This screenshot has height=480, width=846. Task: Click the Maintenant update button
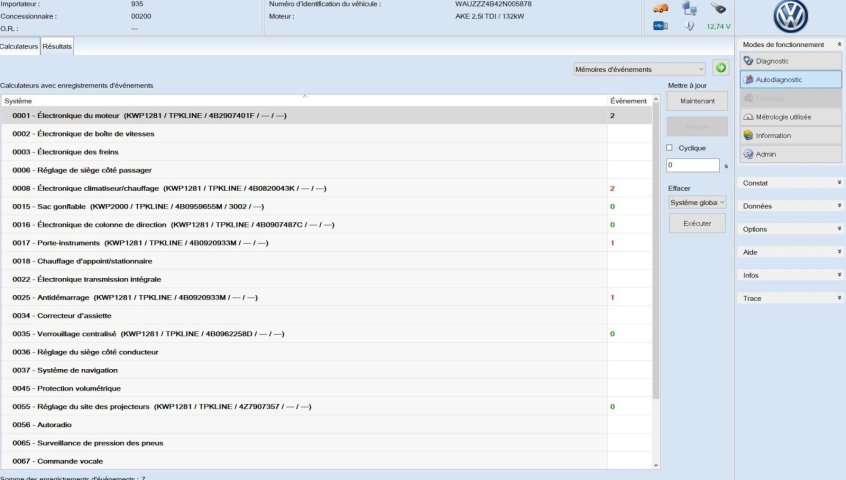click(697, 101)
